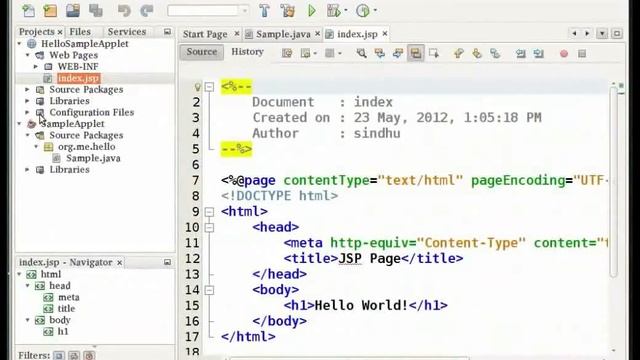Switch to History view
Viewport: 640px width, 360px height.
point(247,52)
